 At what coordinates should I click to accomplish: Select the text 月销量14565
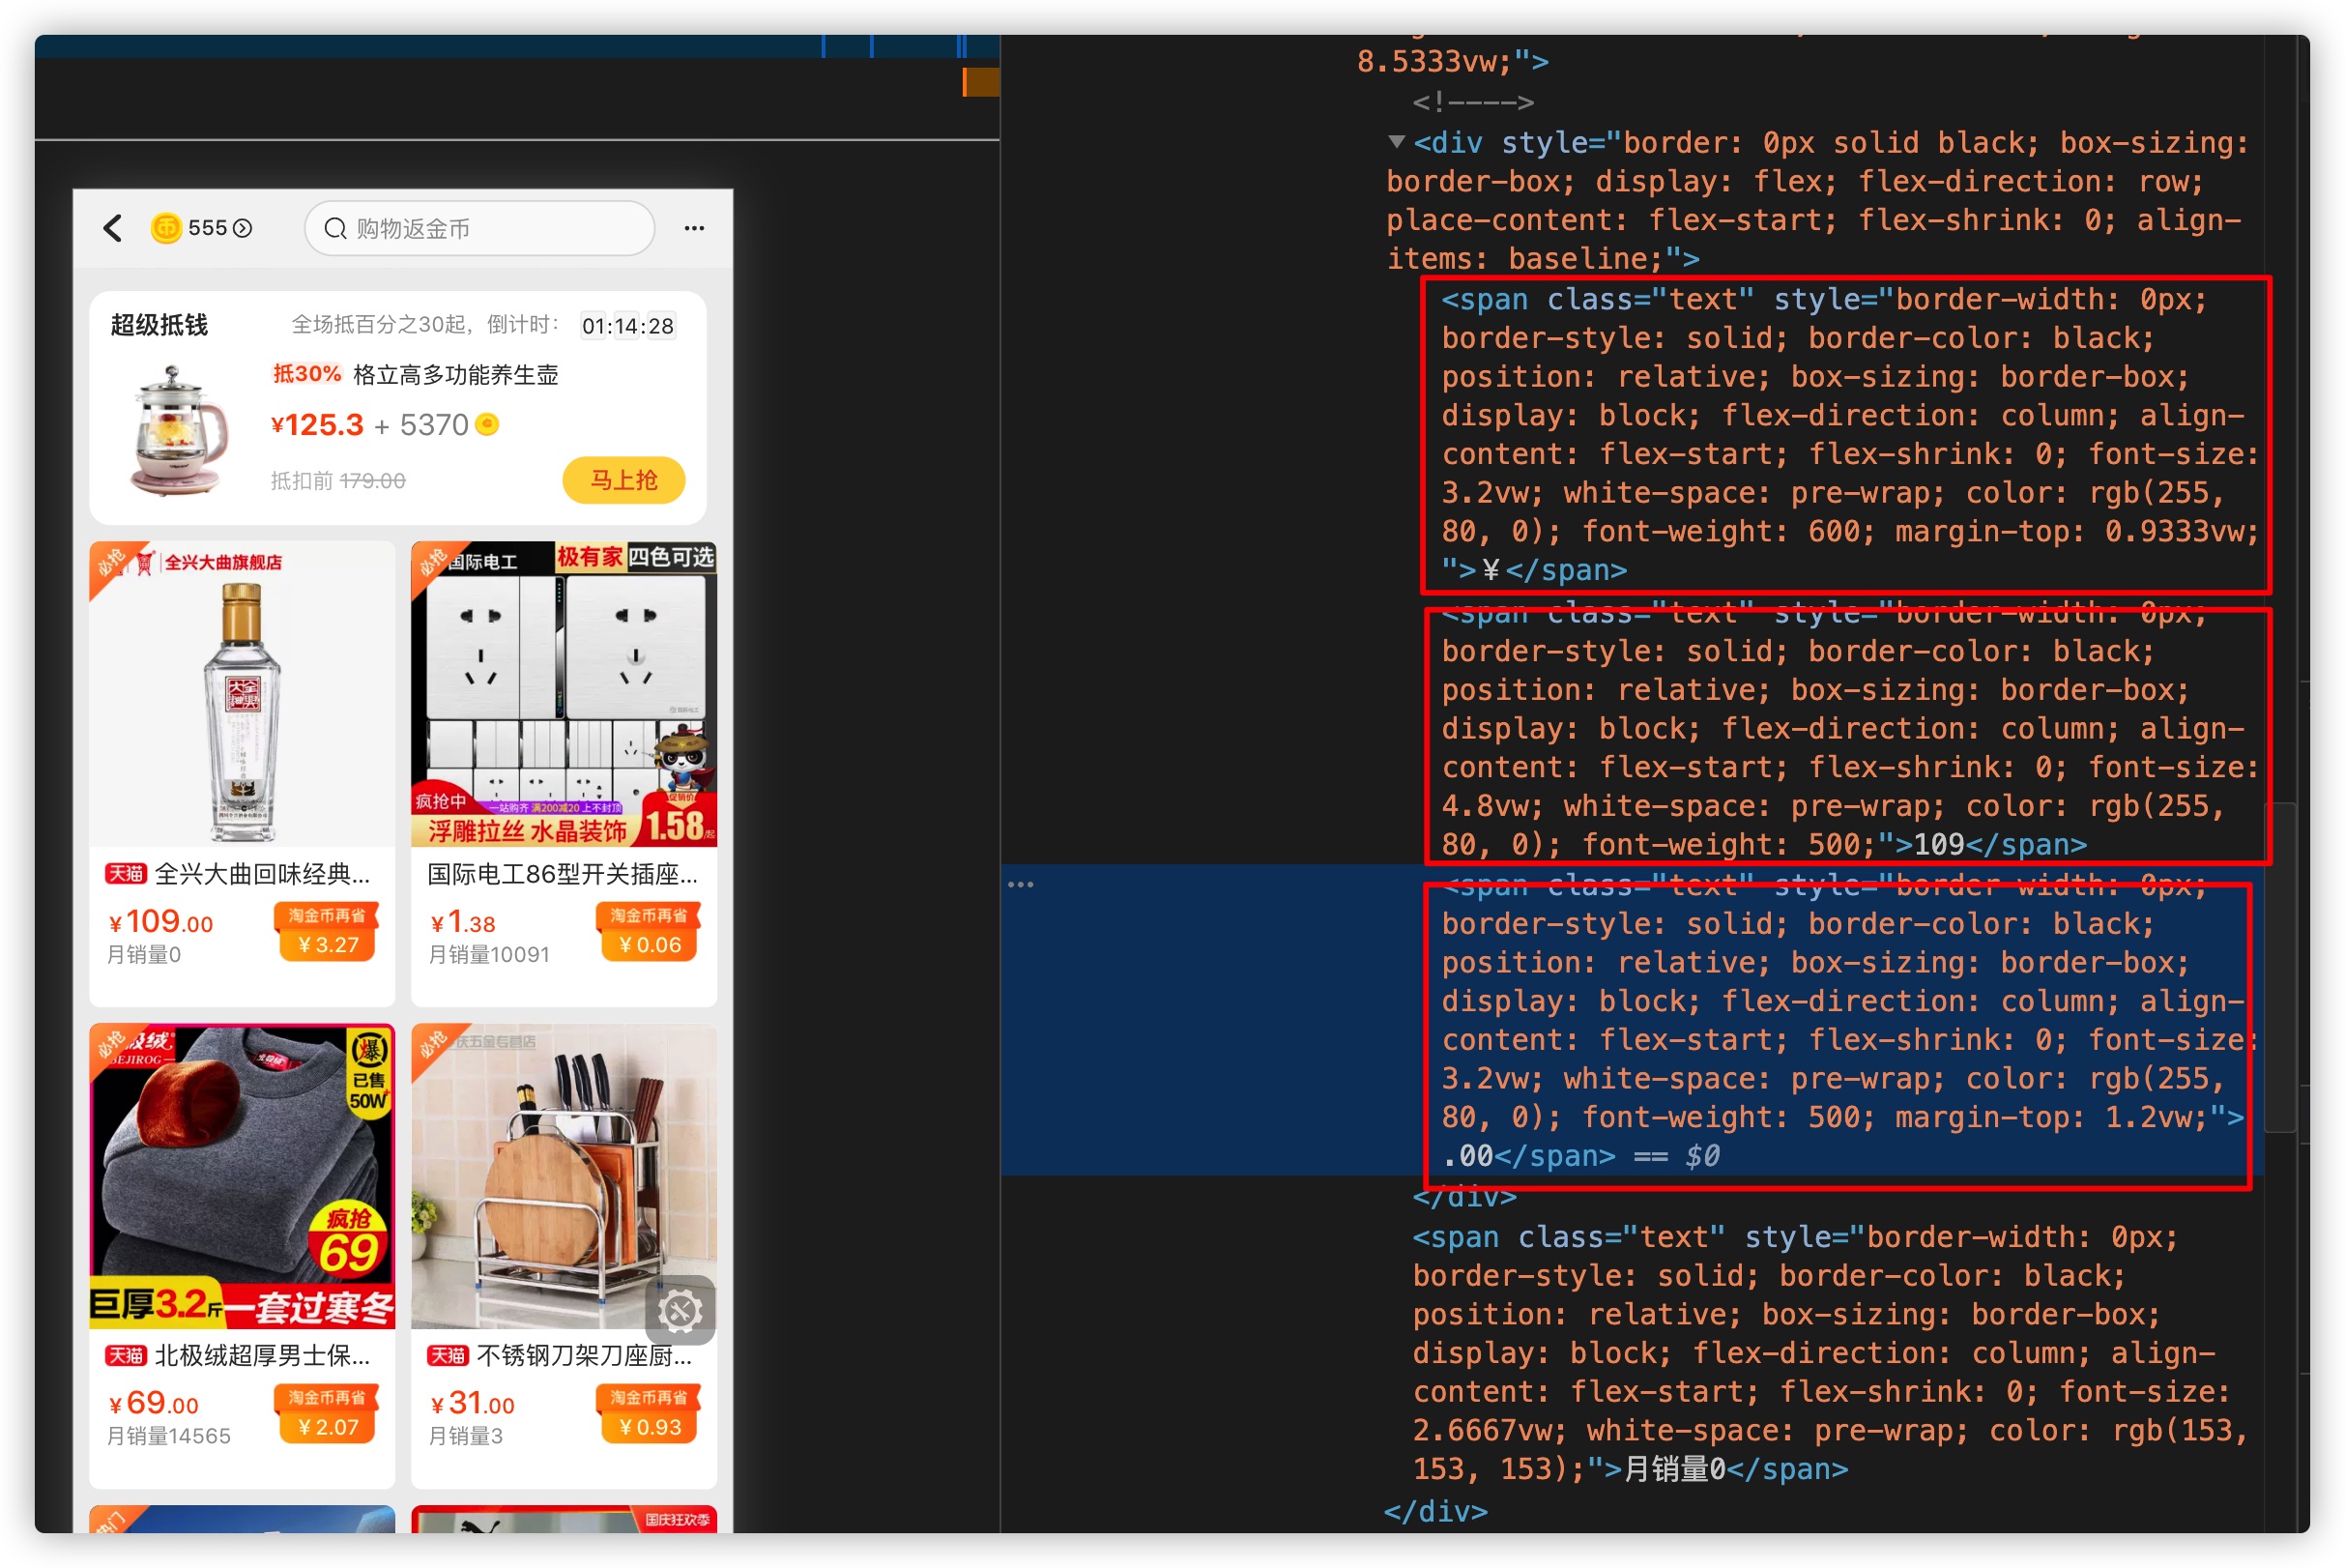point(169,1437)
